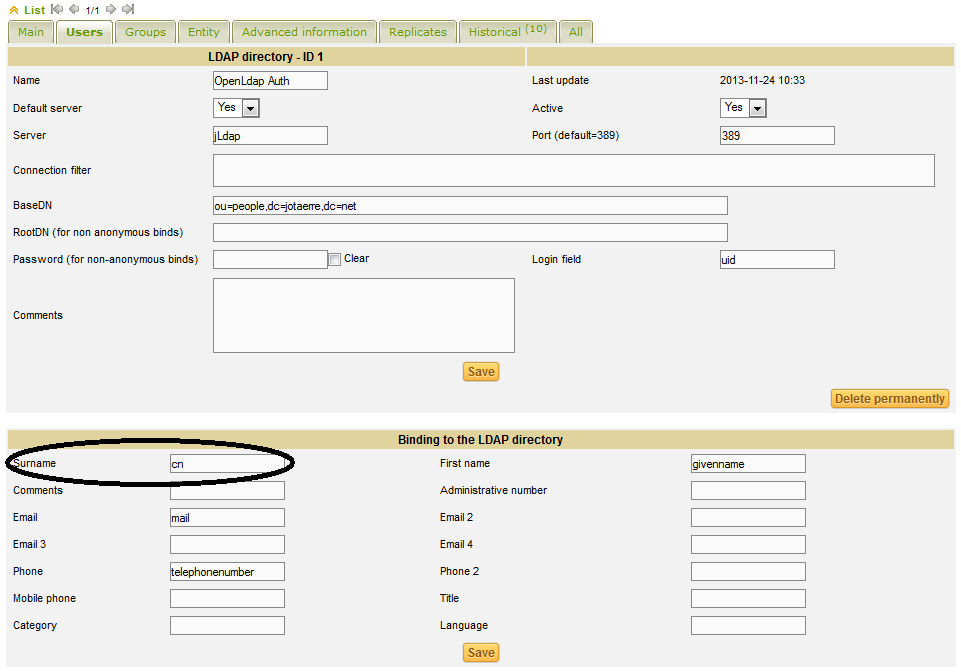
Task: Click the previous record arrow
Action: coord(73,9)
